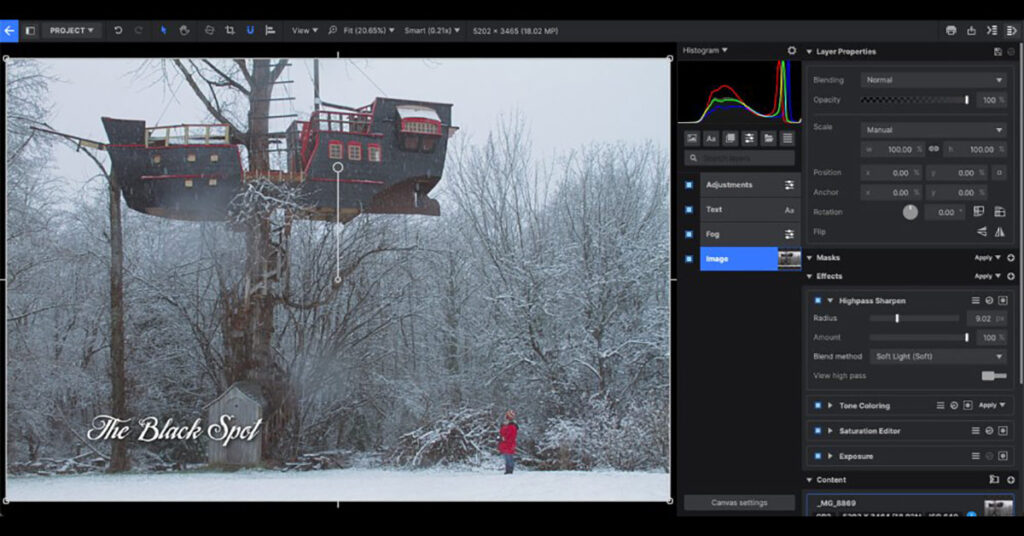Select the Crop tool in toolbar
1024x536 pixels.
coord(230,30)
